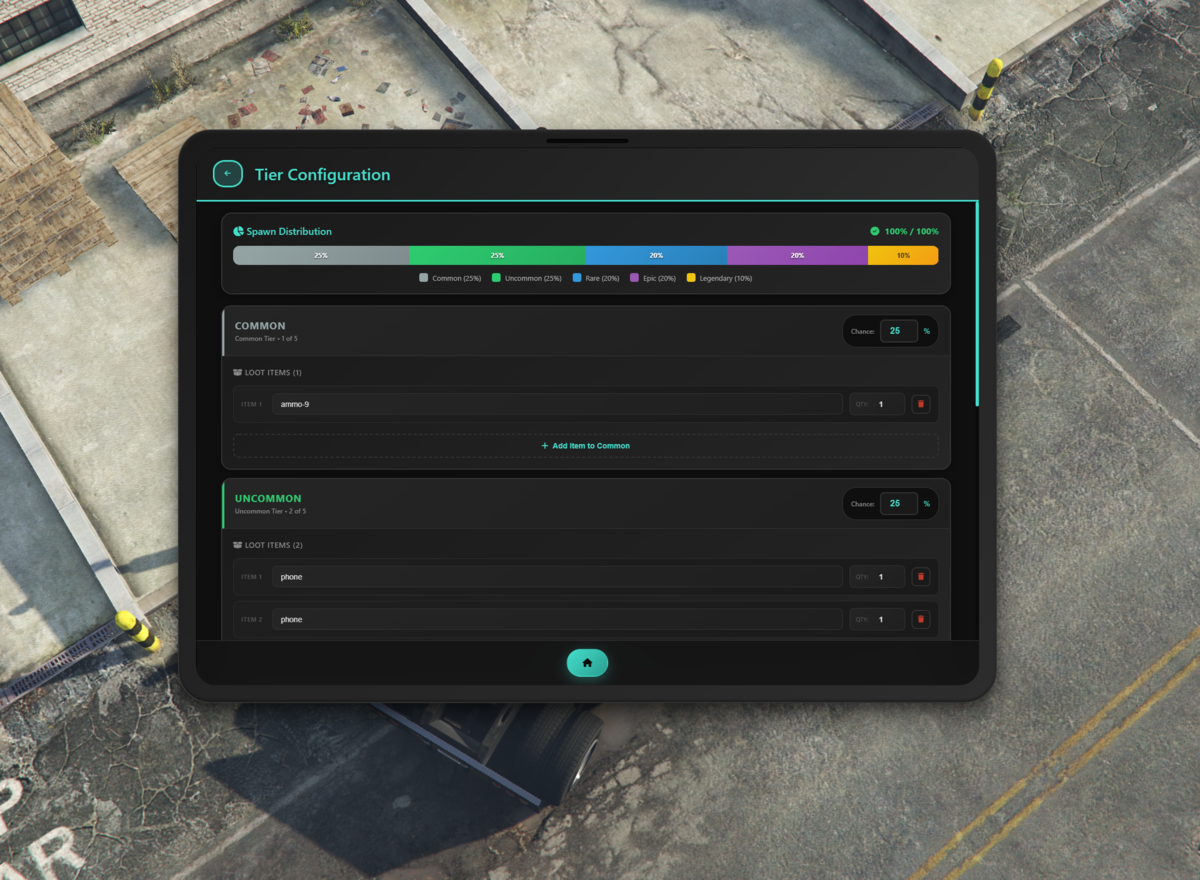1200x880 pixels.
Task: Edit the Uncommon chance value field
Action: pos(899,504)
